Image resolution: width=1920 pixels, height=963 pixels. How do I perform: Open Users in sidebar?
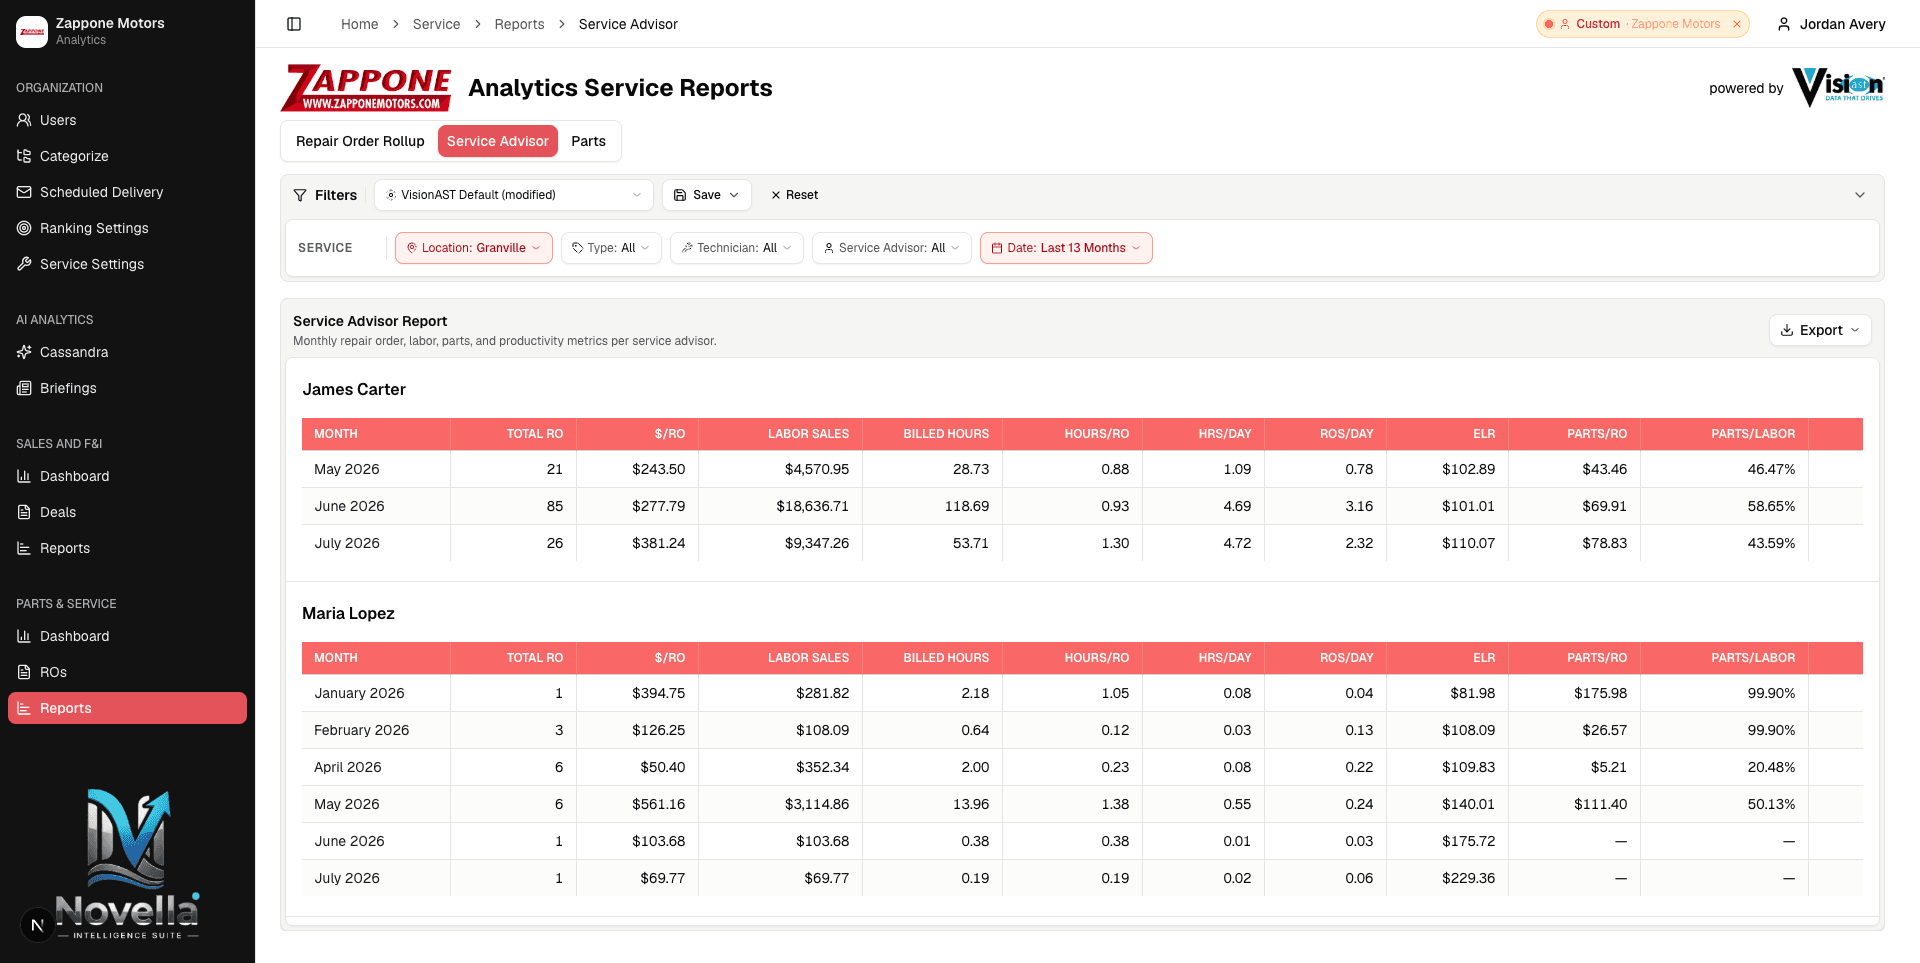(127, 120)
